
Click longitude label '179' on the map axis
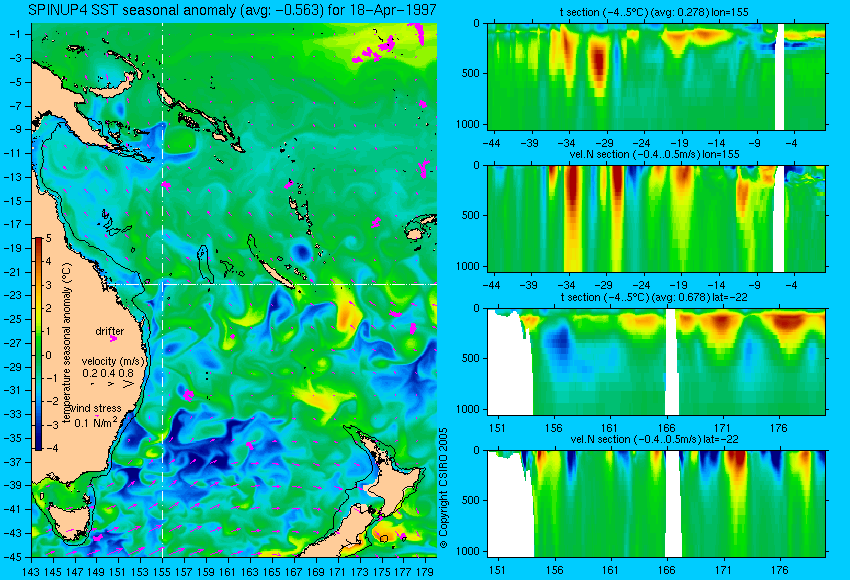[424, 571]
